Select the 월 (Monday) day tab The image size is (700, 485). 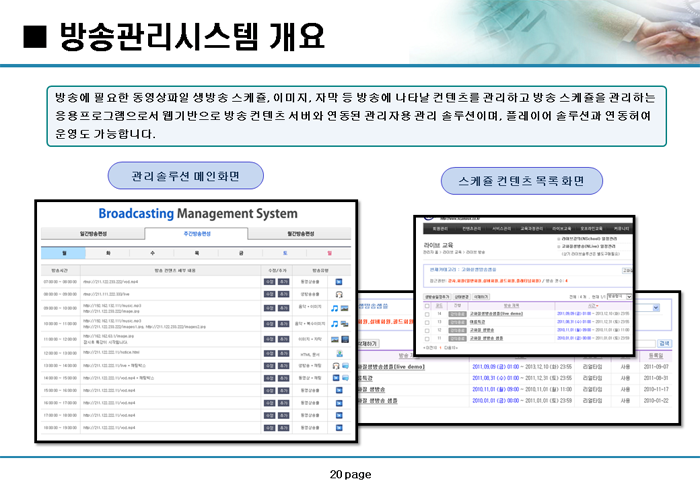click(63, 253)
